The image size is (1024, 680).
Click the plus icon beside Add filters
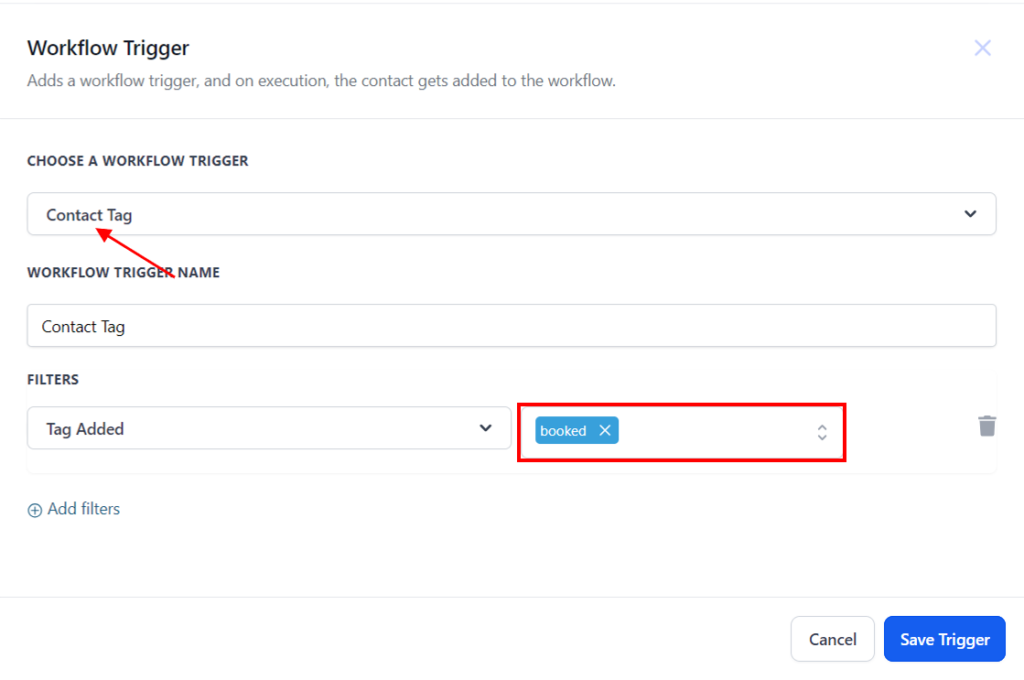35,510
